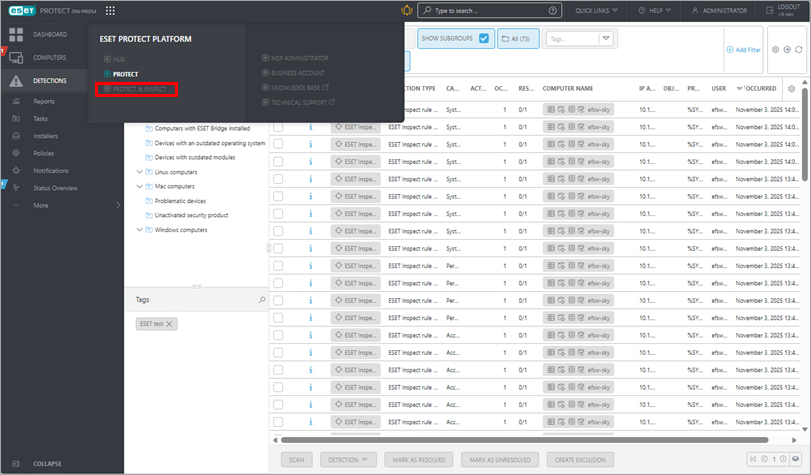Click the Tags panel search magnifier
The height and width of the screenshot is (475, 811).
point(262,299)
